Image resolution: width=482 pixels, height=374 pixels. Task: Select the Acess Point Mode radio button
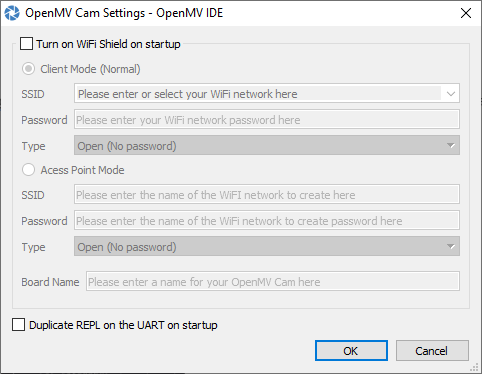pyautogui.click(x=28, y=170)
